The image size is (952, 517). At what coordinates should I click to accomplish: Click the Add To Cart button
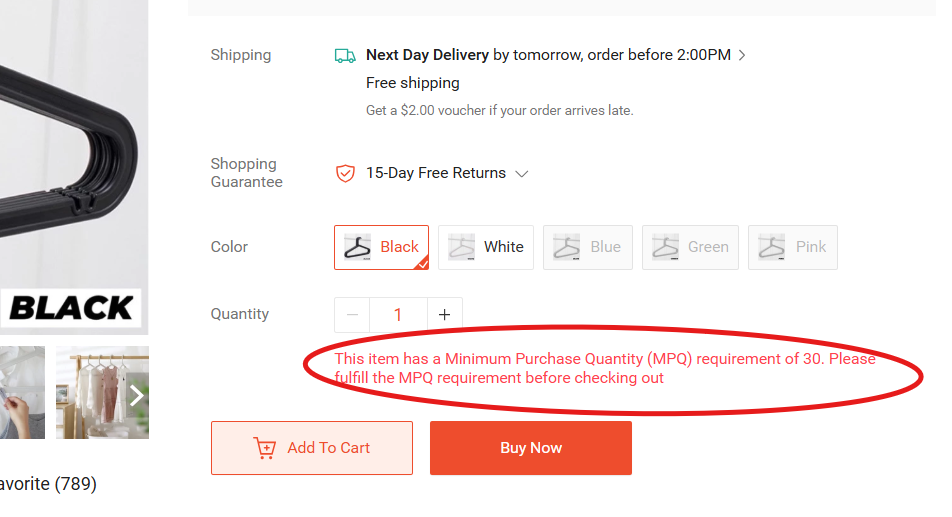point(312,448)
